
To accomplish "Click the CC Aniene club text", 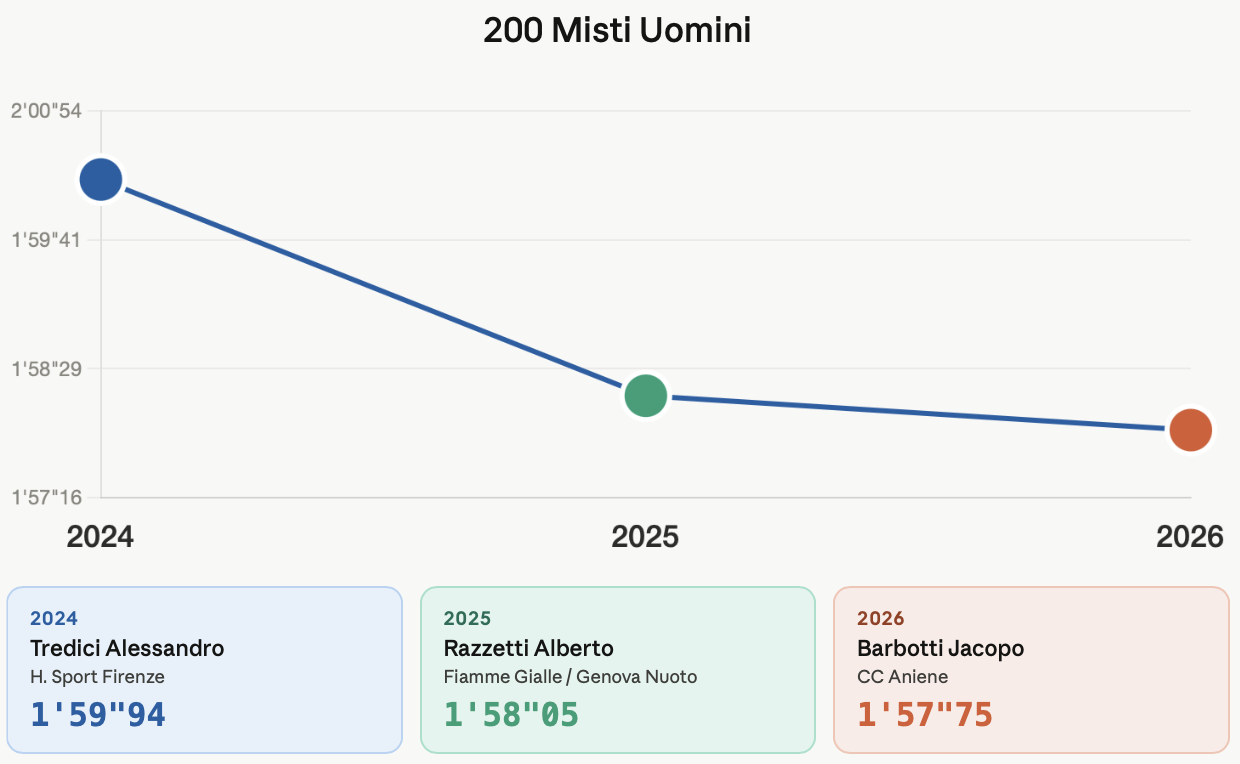I will pos(902,677).
